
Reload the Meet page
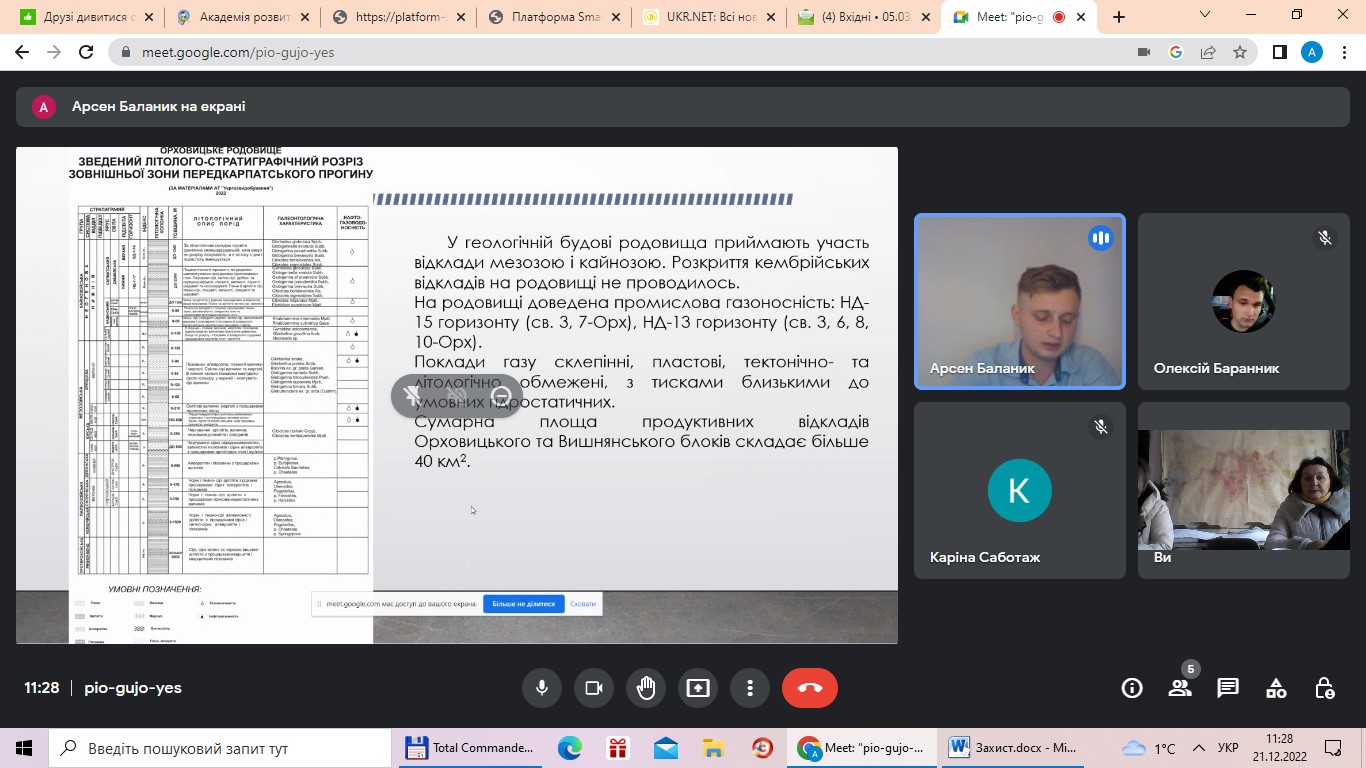(86, 53)
